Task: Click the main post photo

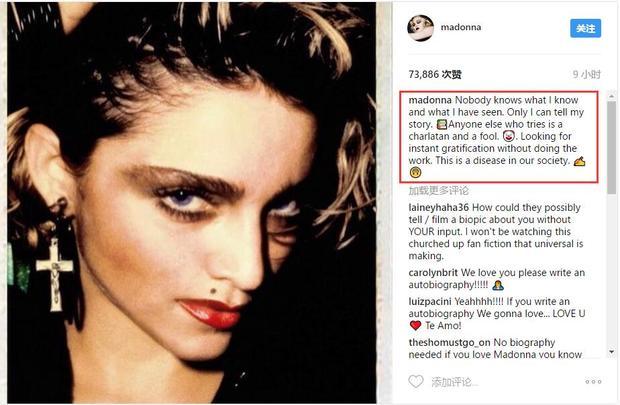Action: 191,202
